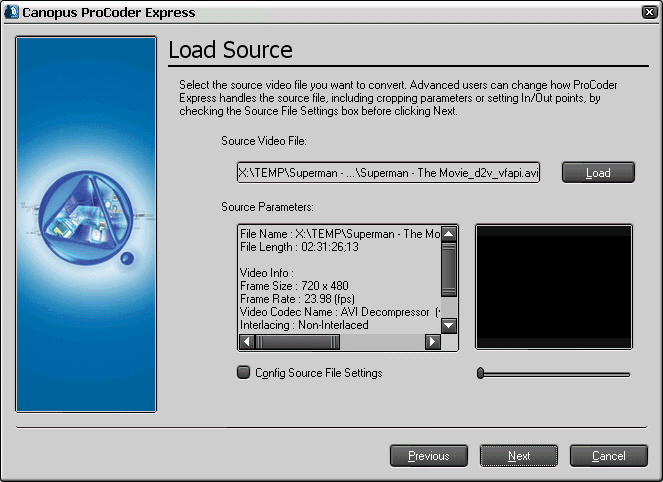663x482 pixels.
Task: Click the preview position slider handle
Action: pyautogui.click(x=481, y=373)
